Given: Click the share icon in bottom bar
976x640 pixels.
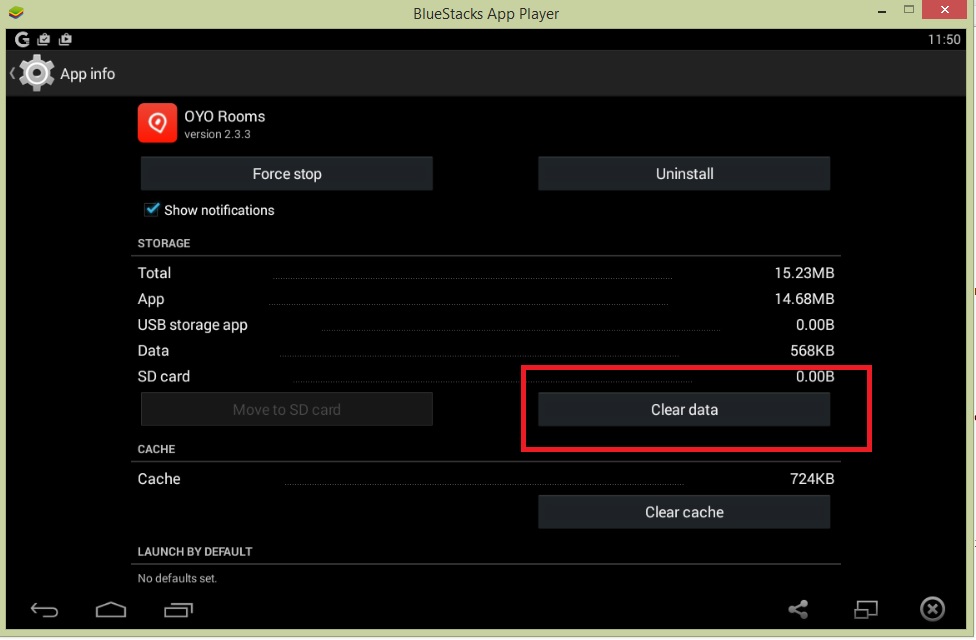Looking at the screenshot, I should point(798,609).
